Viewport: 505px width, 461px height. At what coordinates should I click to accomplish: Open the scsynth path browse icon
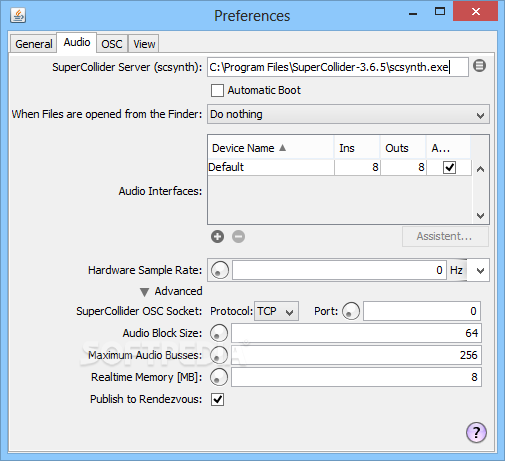point(479,66)
